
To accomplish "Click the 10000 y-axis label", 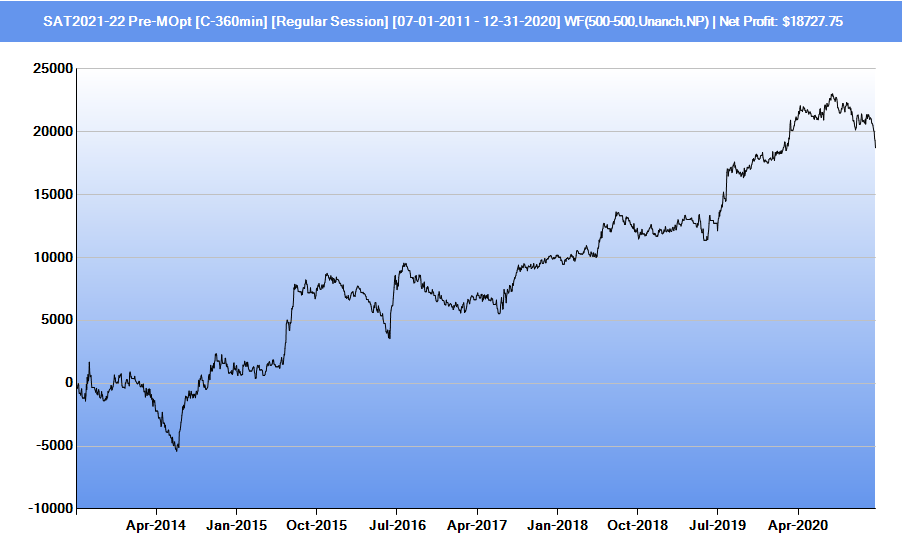I will coord(53,257).
